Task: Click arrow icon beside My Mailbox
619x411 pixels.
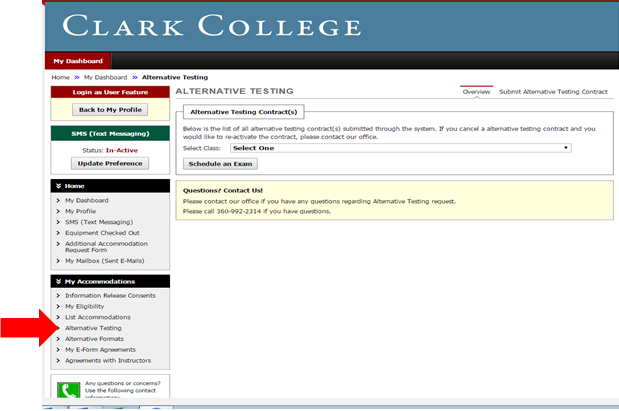Action: (58, 261)
